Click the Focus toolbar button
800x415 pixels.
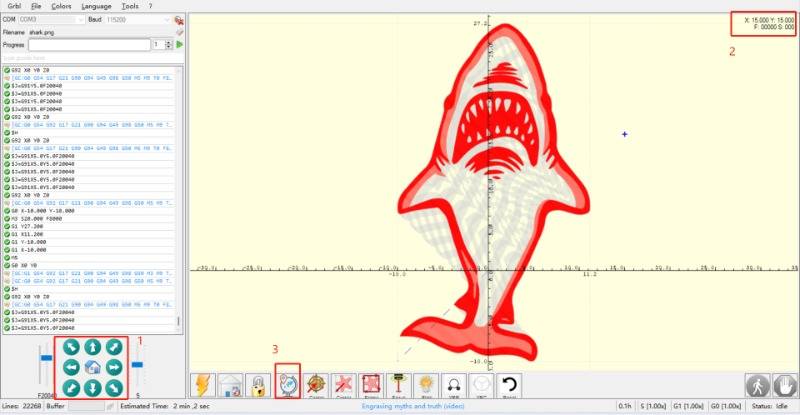(x=398, y=385)
